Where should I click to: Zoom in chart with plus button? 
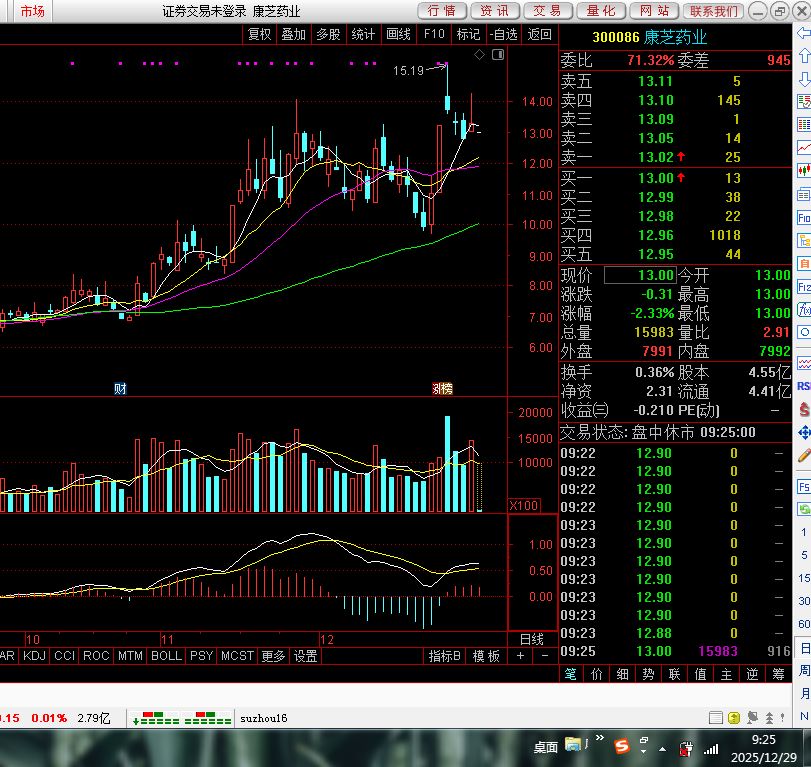pos(520,656)
